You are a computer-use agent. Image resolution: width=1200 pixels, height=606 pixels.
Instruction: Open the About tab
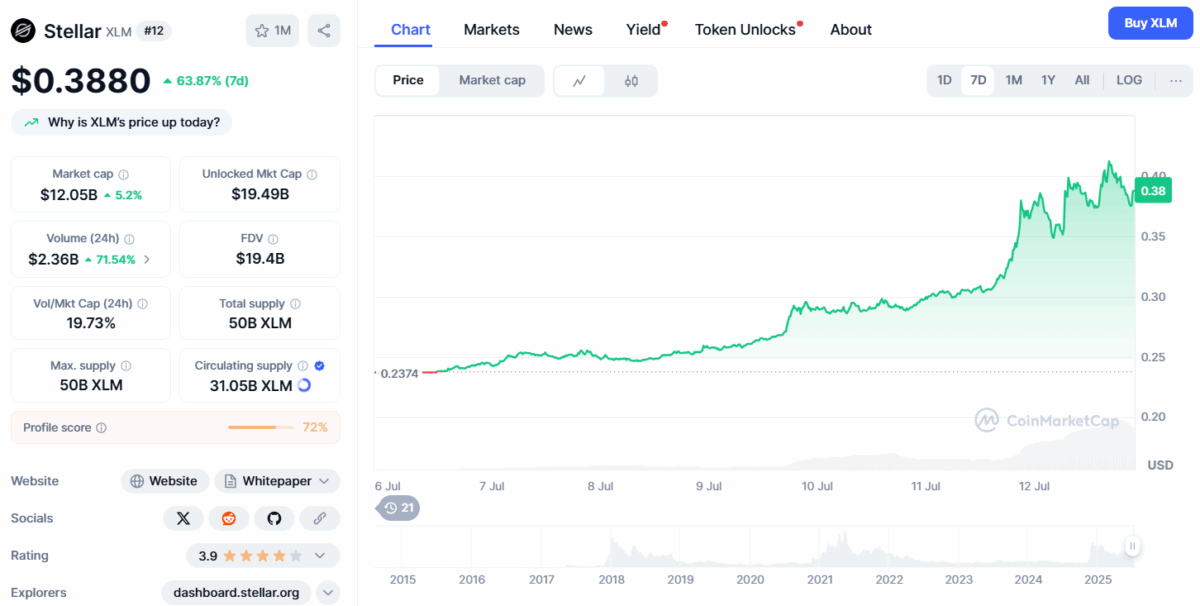(851, 30)
